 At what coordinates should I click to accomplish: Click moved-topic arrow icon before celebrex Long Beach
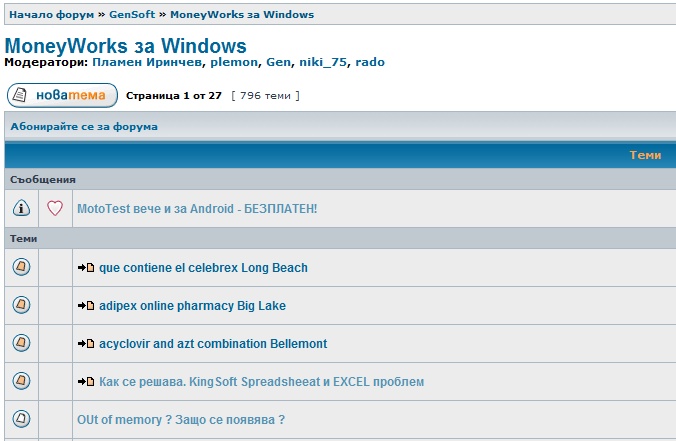[x=86, y=268]
